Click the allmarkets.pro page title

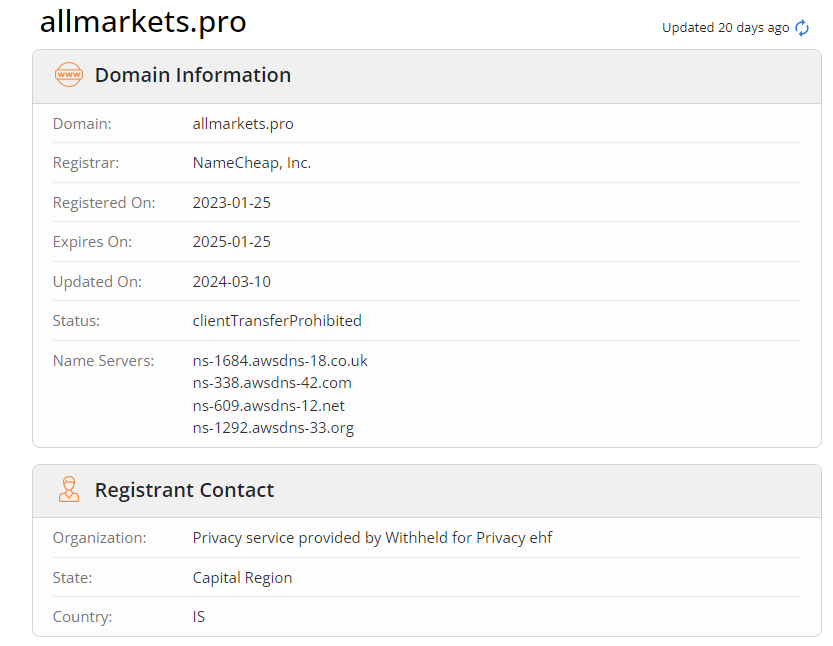coord(143,22)
